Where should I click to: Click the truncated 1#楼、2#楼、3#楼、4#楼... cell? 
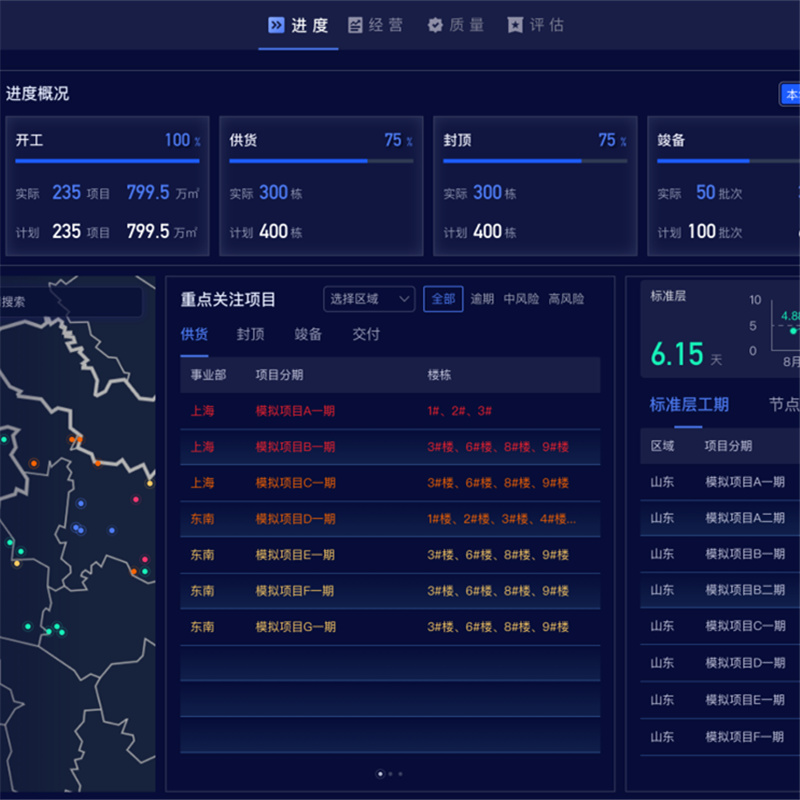coord(502,519)
